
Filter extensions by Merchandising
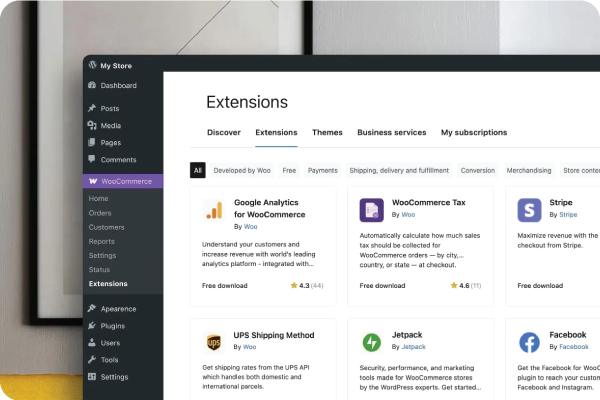click(x=529, y=170)
